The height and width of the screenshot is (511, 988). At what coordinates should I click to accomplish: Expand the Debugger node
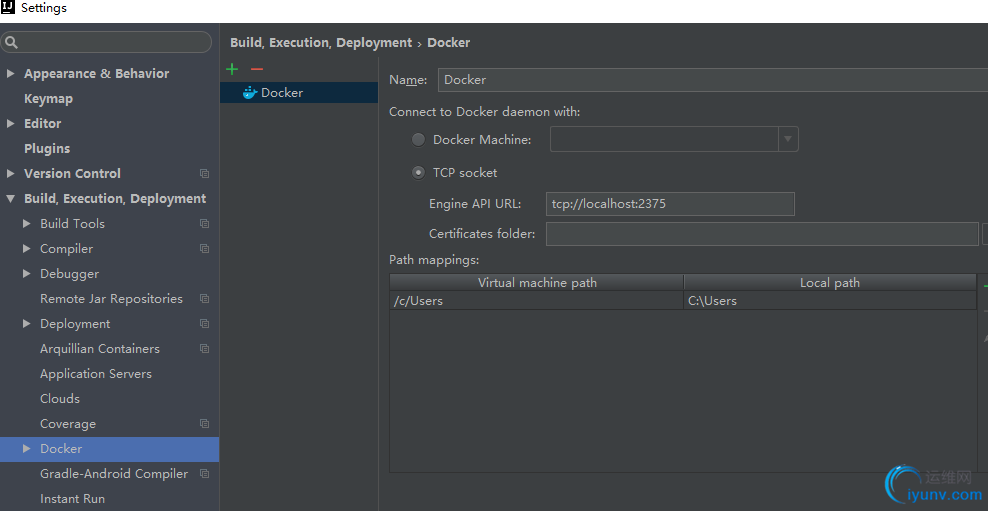(x=26, y=273)
